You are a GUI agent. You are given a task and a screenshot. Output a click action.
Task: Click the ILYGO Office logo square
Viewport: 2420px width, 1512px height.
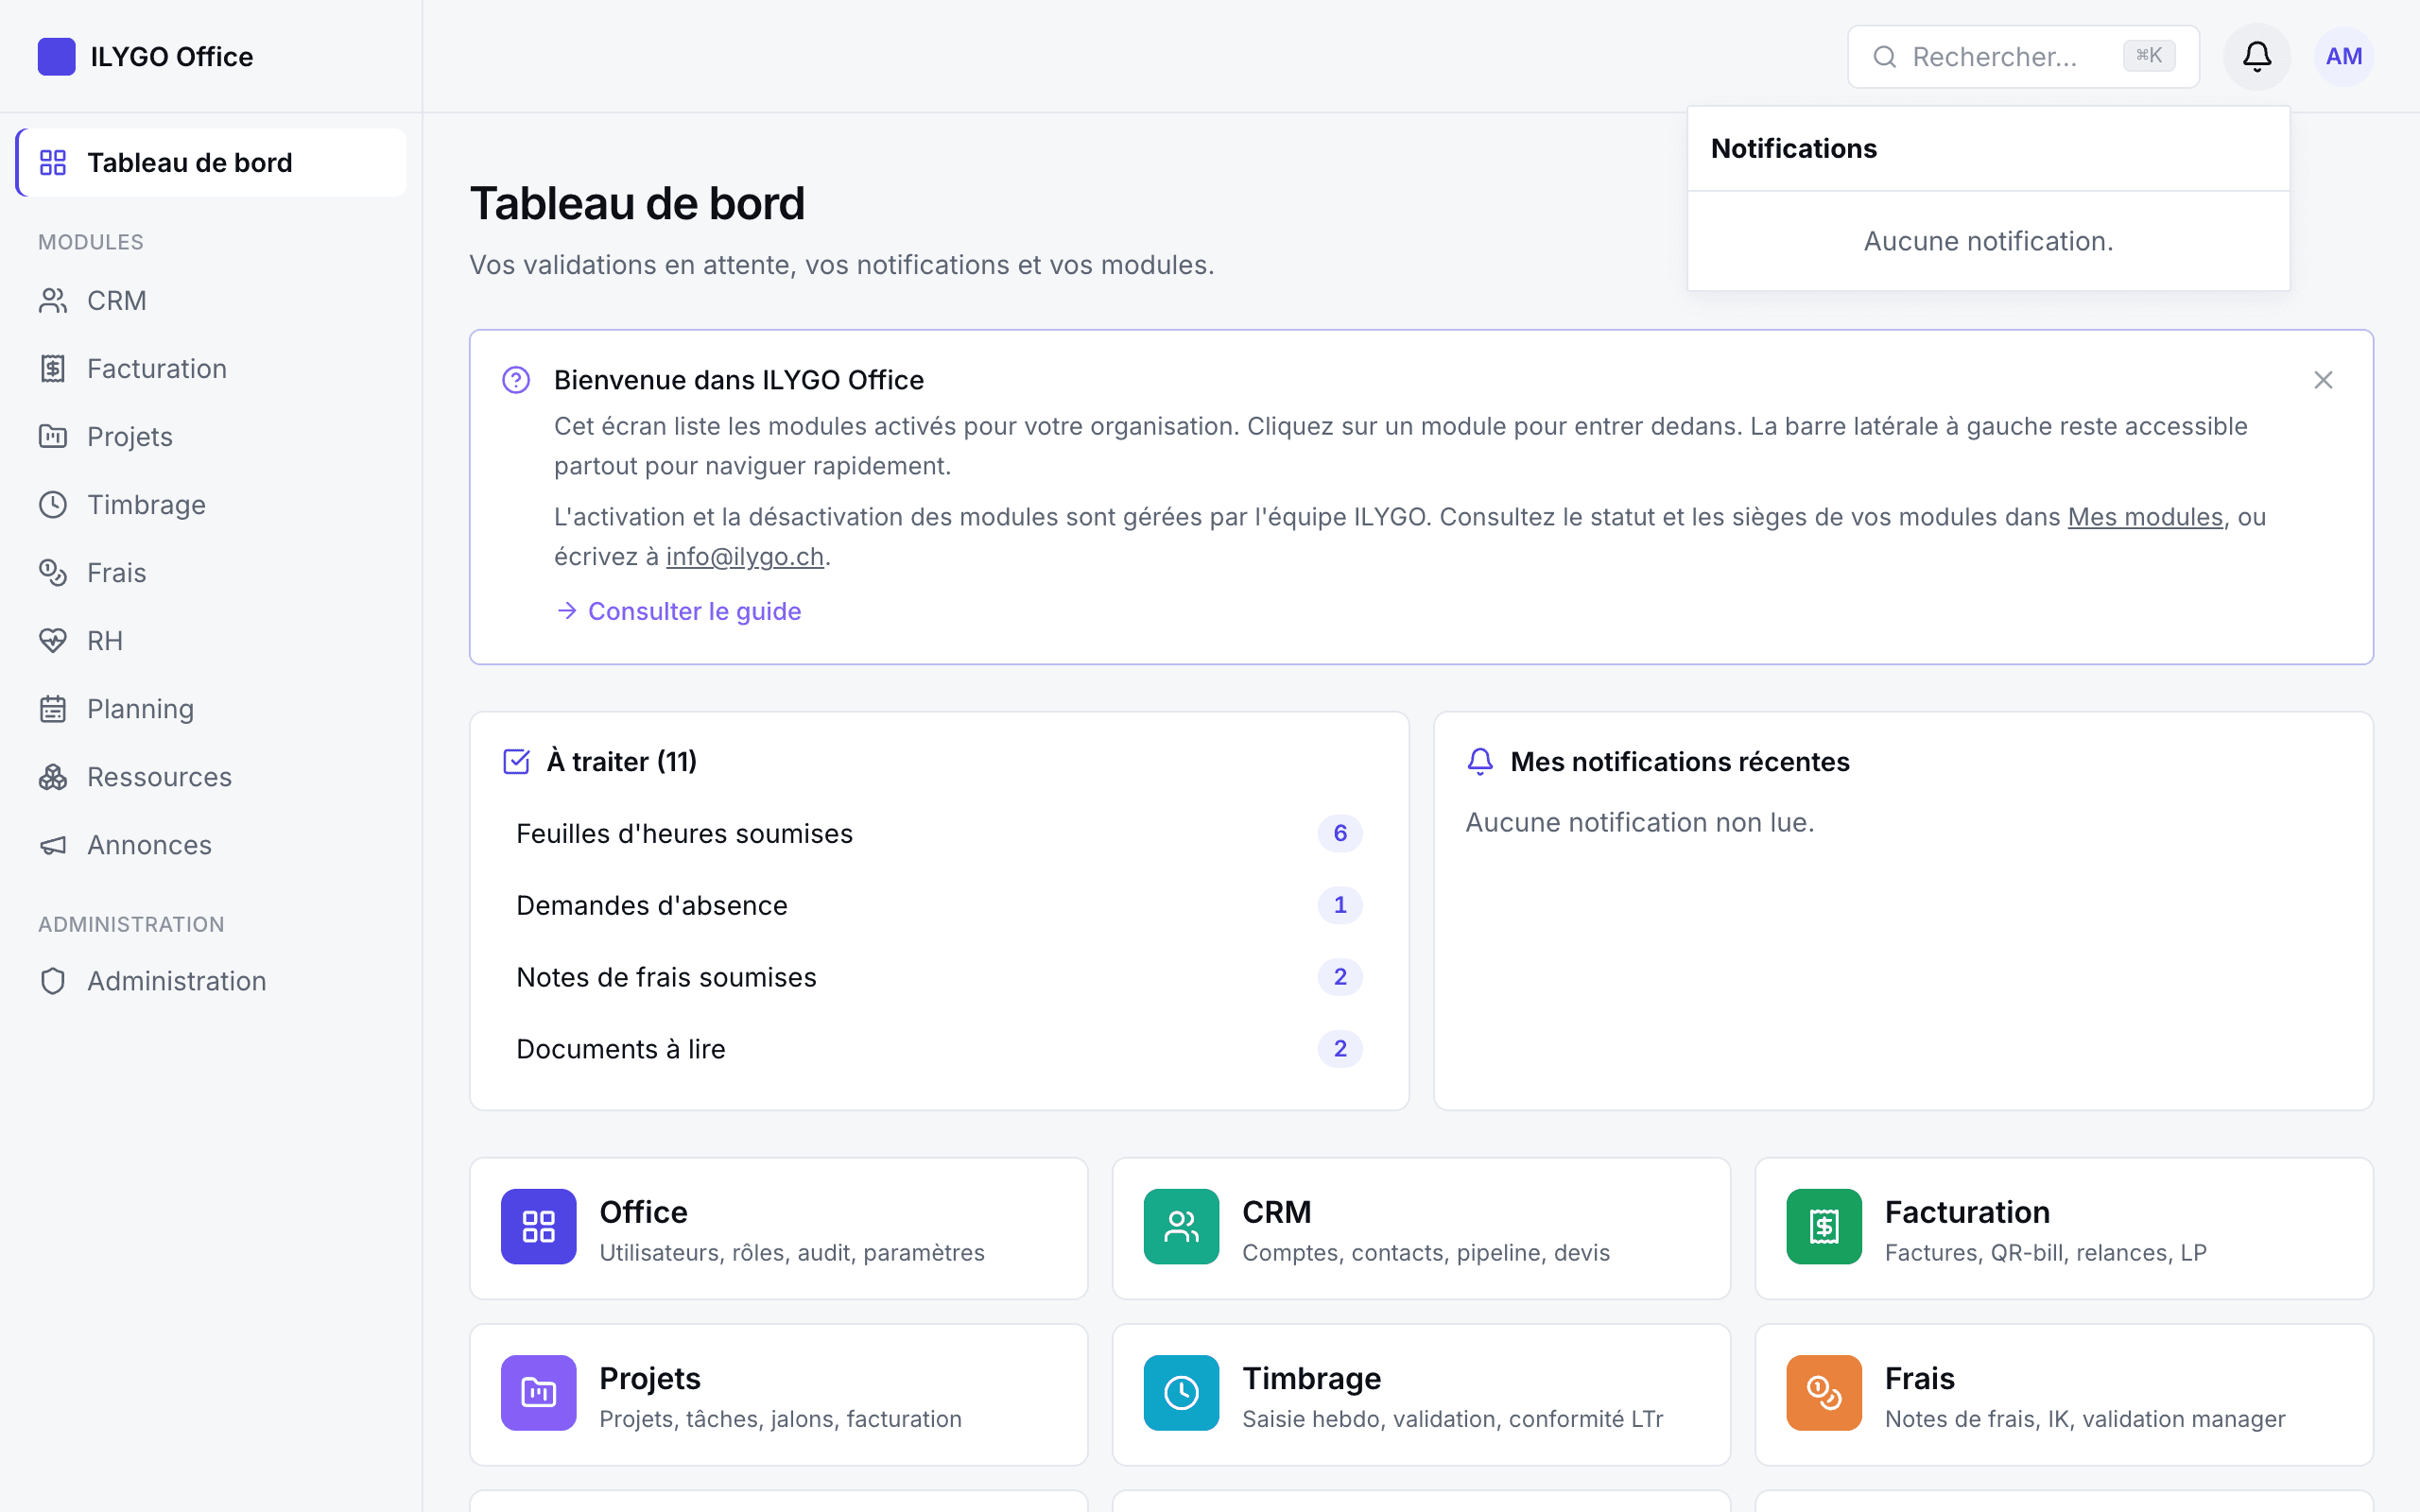(56, 57)
